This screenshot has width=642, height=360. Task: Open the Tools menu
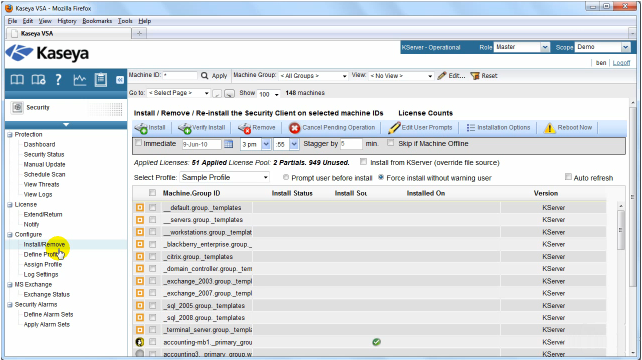click(x=125, y=21)
